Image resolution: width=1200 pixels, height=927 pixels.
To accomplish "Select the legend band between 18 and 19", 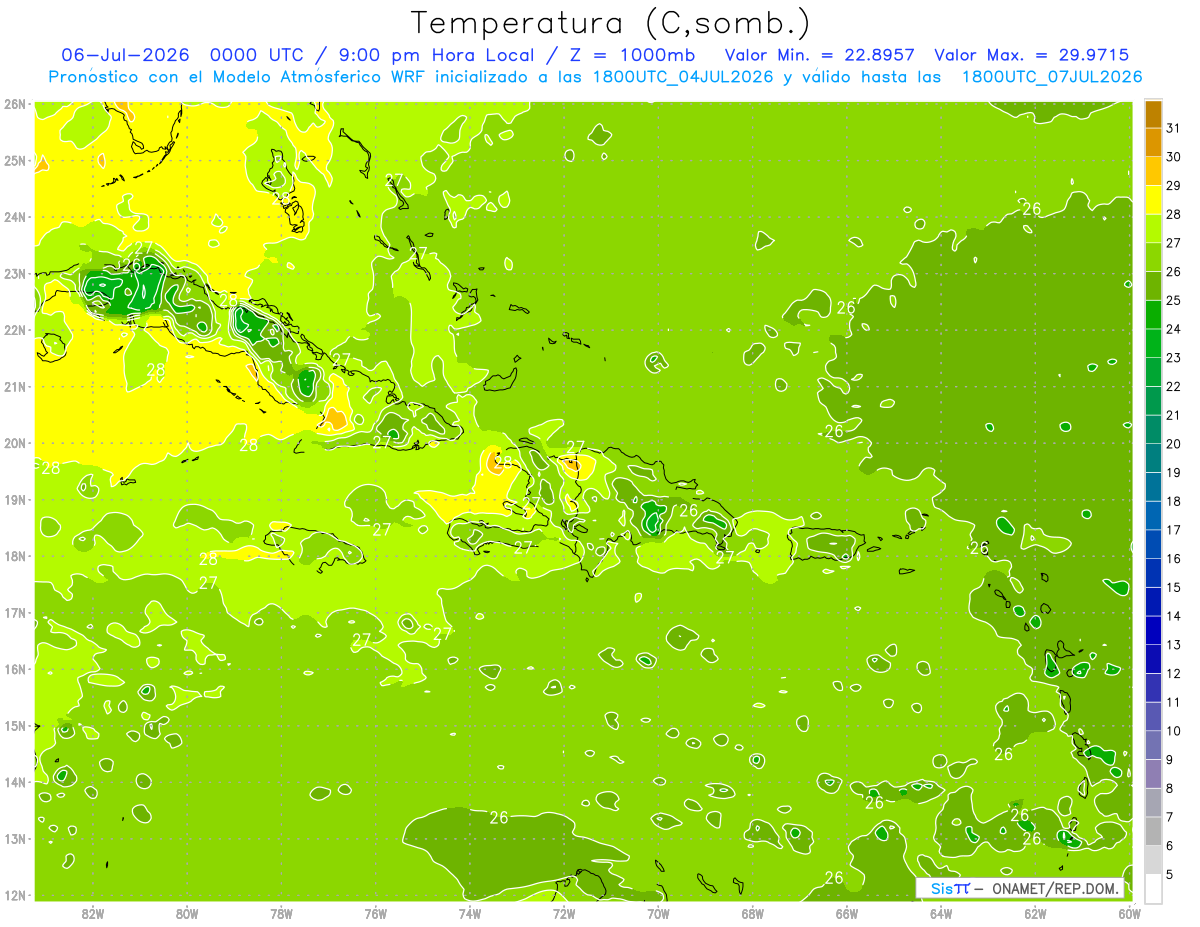I will (1153, 486).
